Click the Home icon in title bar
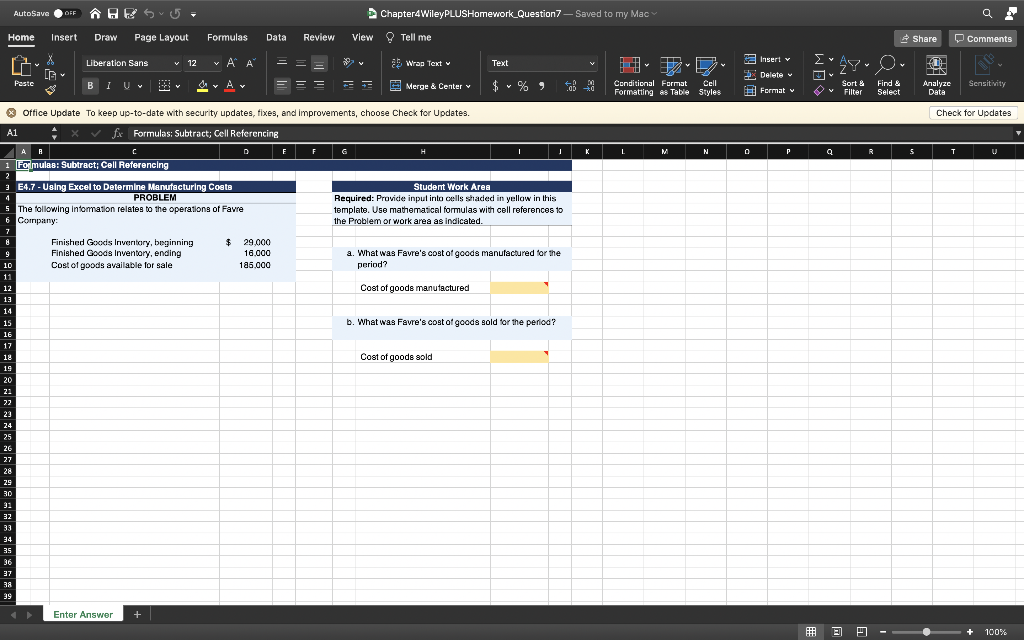The height and width of the screenshot is (640, 1024). point(95,13)
